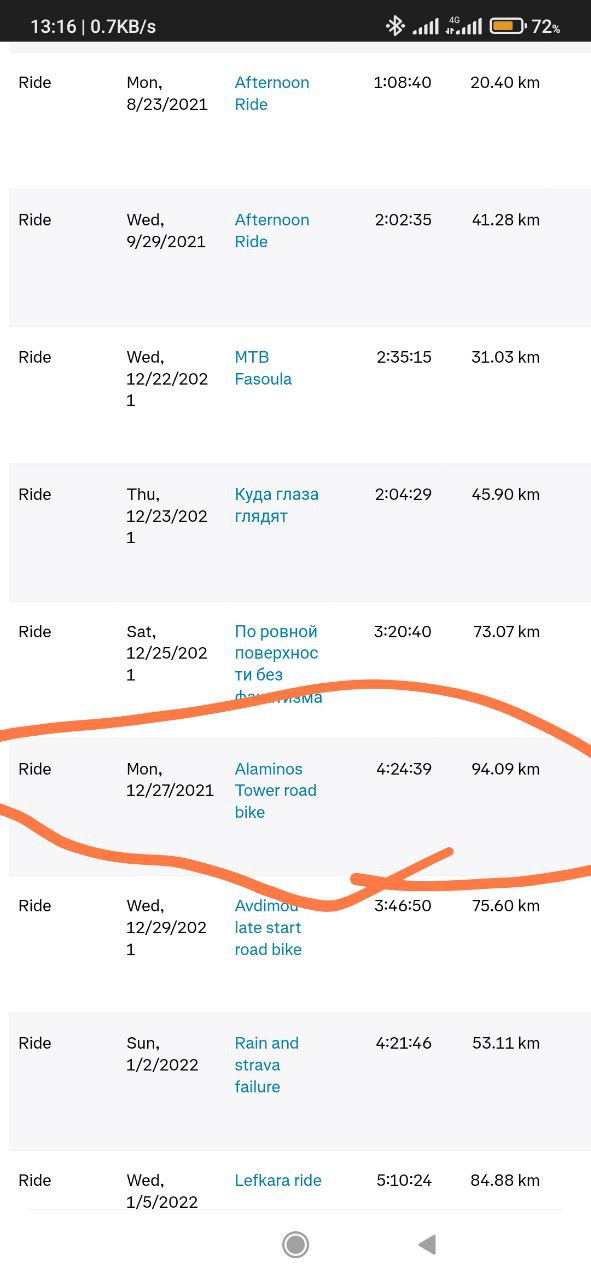Tap the 4G signal strength icon
This screenshot has width=591, height=1280.
[x=463, y=26]
